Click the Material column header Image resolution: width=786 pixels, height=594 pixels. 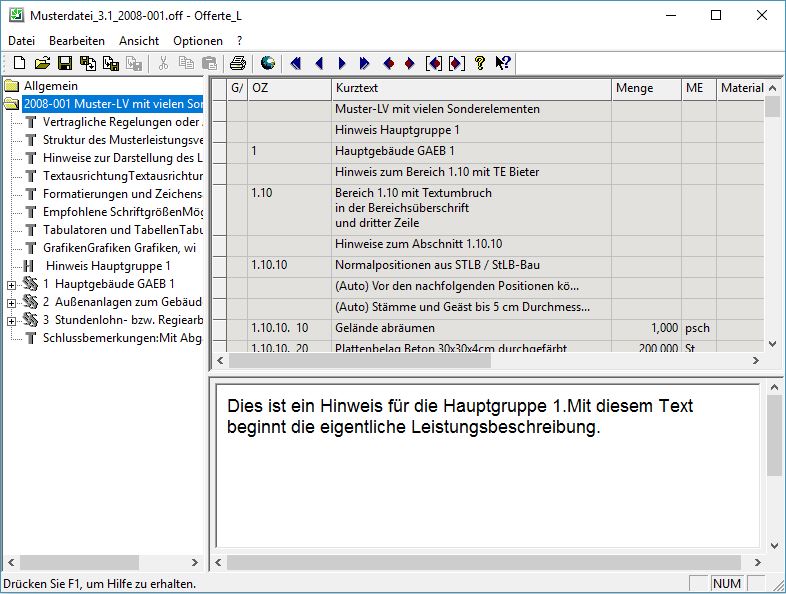click(x=741, y=88)
